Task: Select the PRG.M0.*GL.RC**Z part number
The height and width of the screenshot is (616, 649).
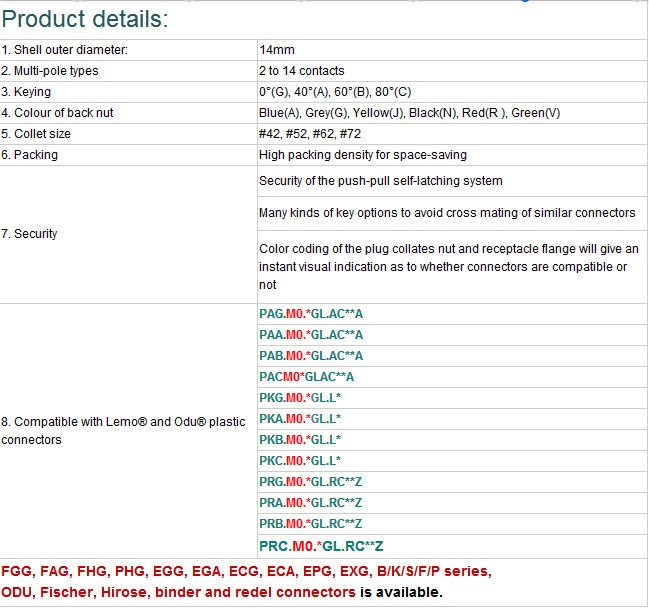Action: pyautogui.click(x=310, y=482)
